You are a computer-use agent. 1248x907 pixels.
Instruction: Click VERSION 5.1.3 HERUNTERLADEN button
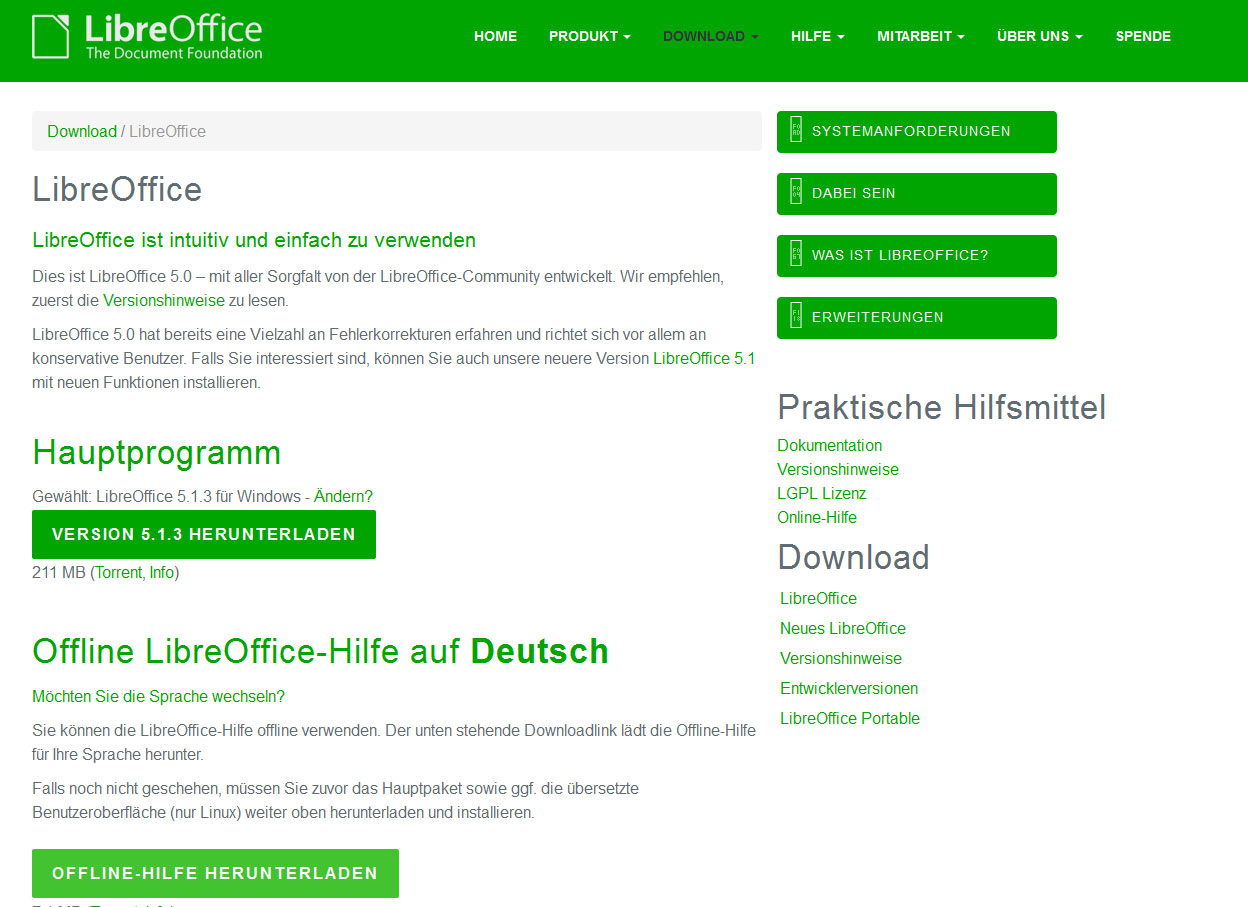204,534
